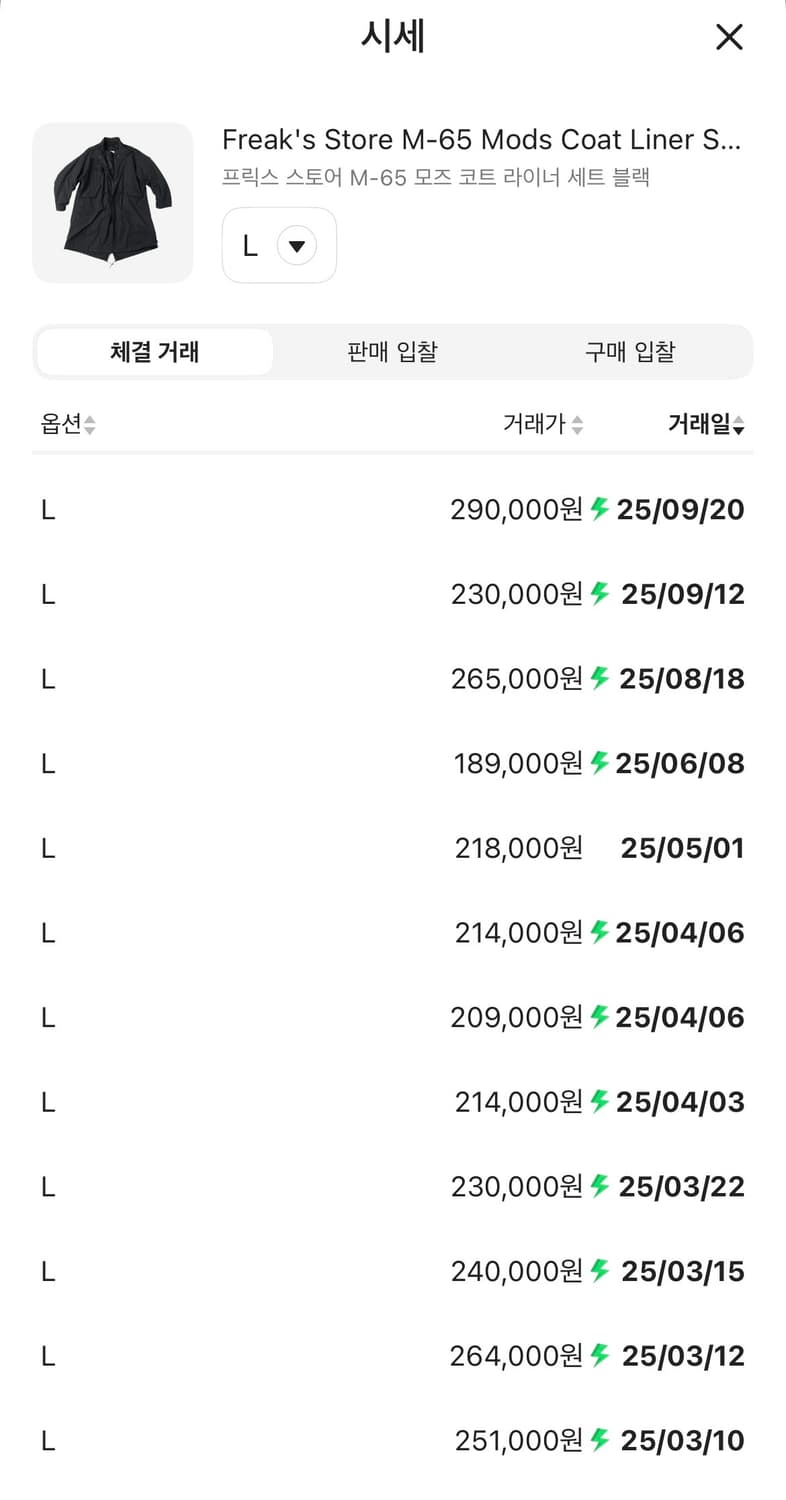
Task: Click lightning icon on 209,000원 trade
Action: pyautogui.click(x=600, y=1017)
